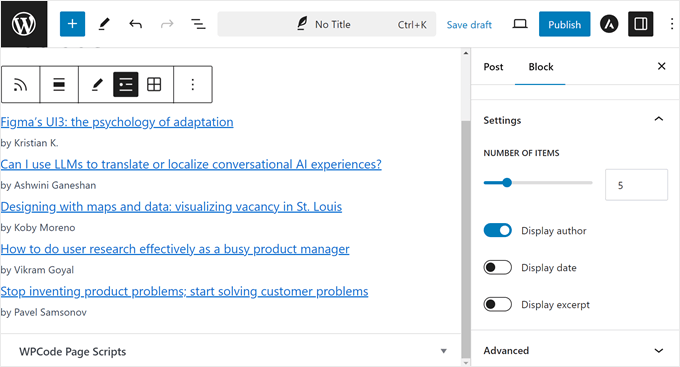Click the author text by Ashwini Ganeshan
680x367 pixels.
(x=49, y=185)
